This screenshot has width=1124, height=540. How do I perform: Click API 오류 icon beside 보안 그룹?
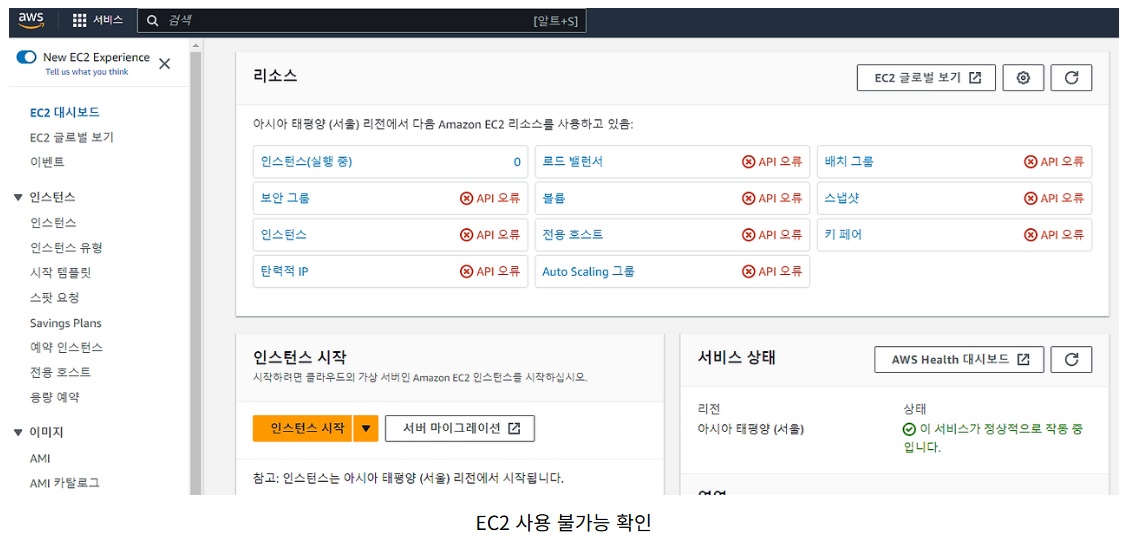coord(467,198)
